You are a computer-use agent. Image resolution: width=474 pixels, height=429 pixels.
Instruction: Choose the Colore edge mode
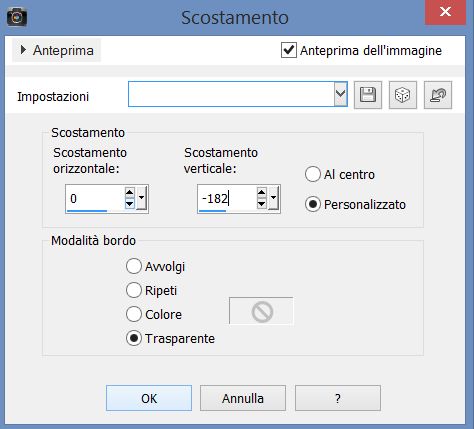134,314
